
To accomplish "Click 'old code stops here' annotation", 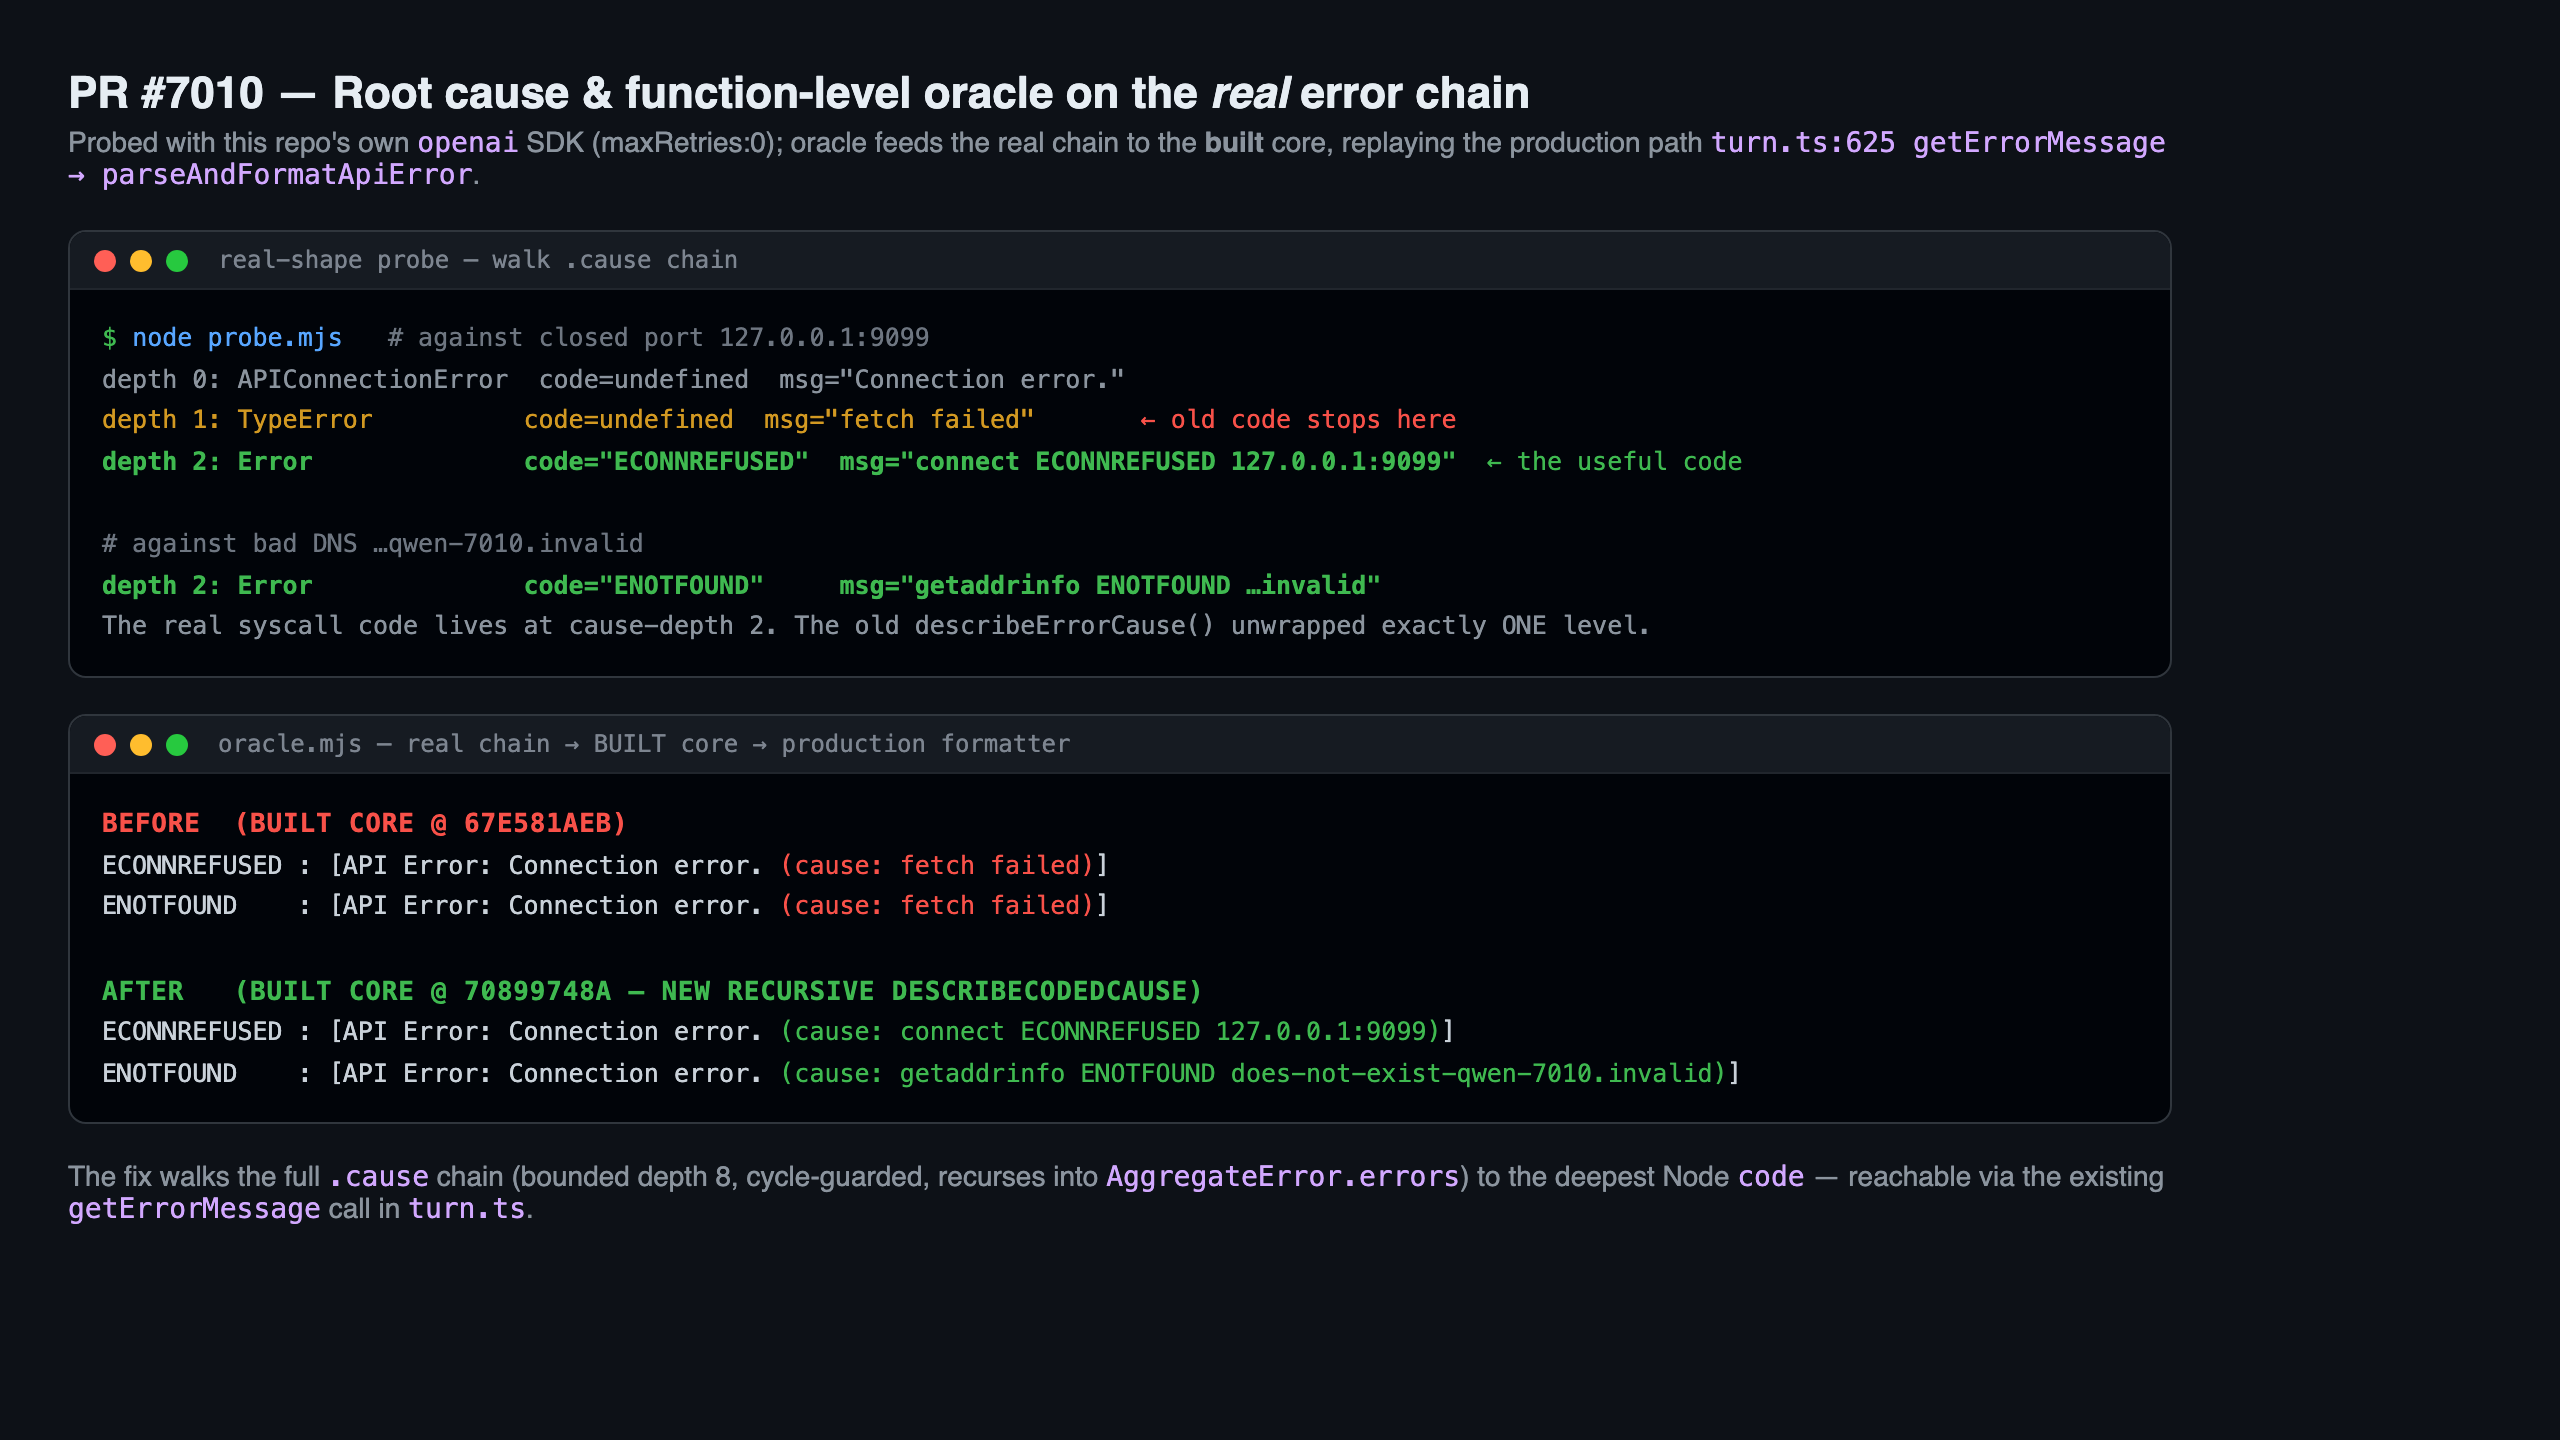I will [x=1298, y=420].
